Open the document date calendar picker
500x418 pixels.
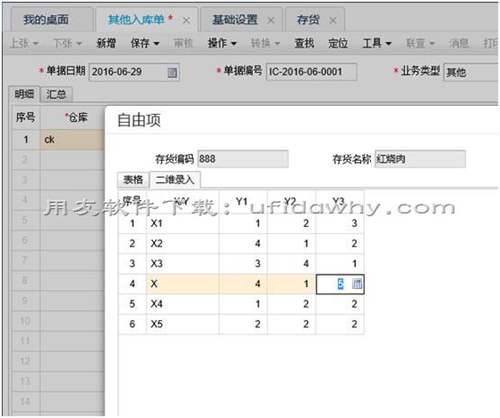172,72
